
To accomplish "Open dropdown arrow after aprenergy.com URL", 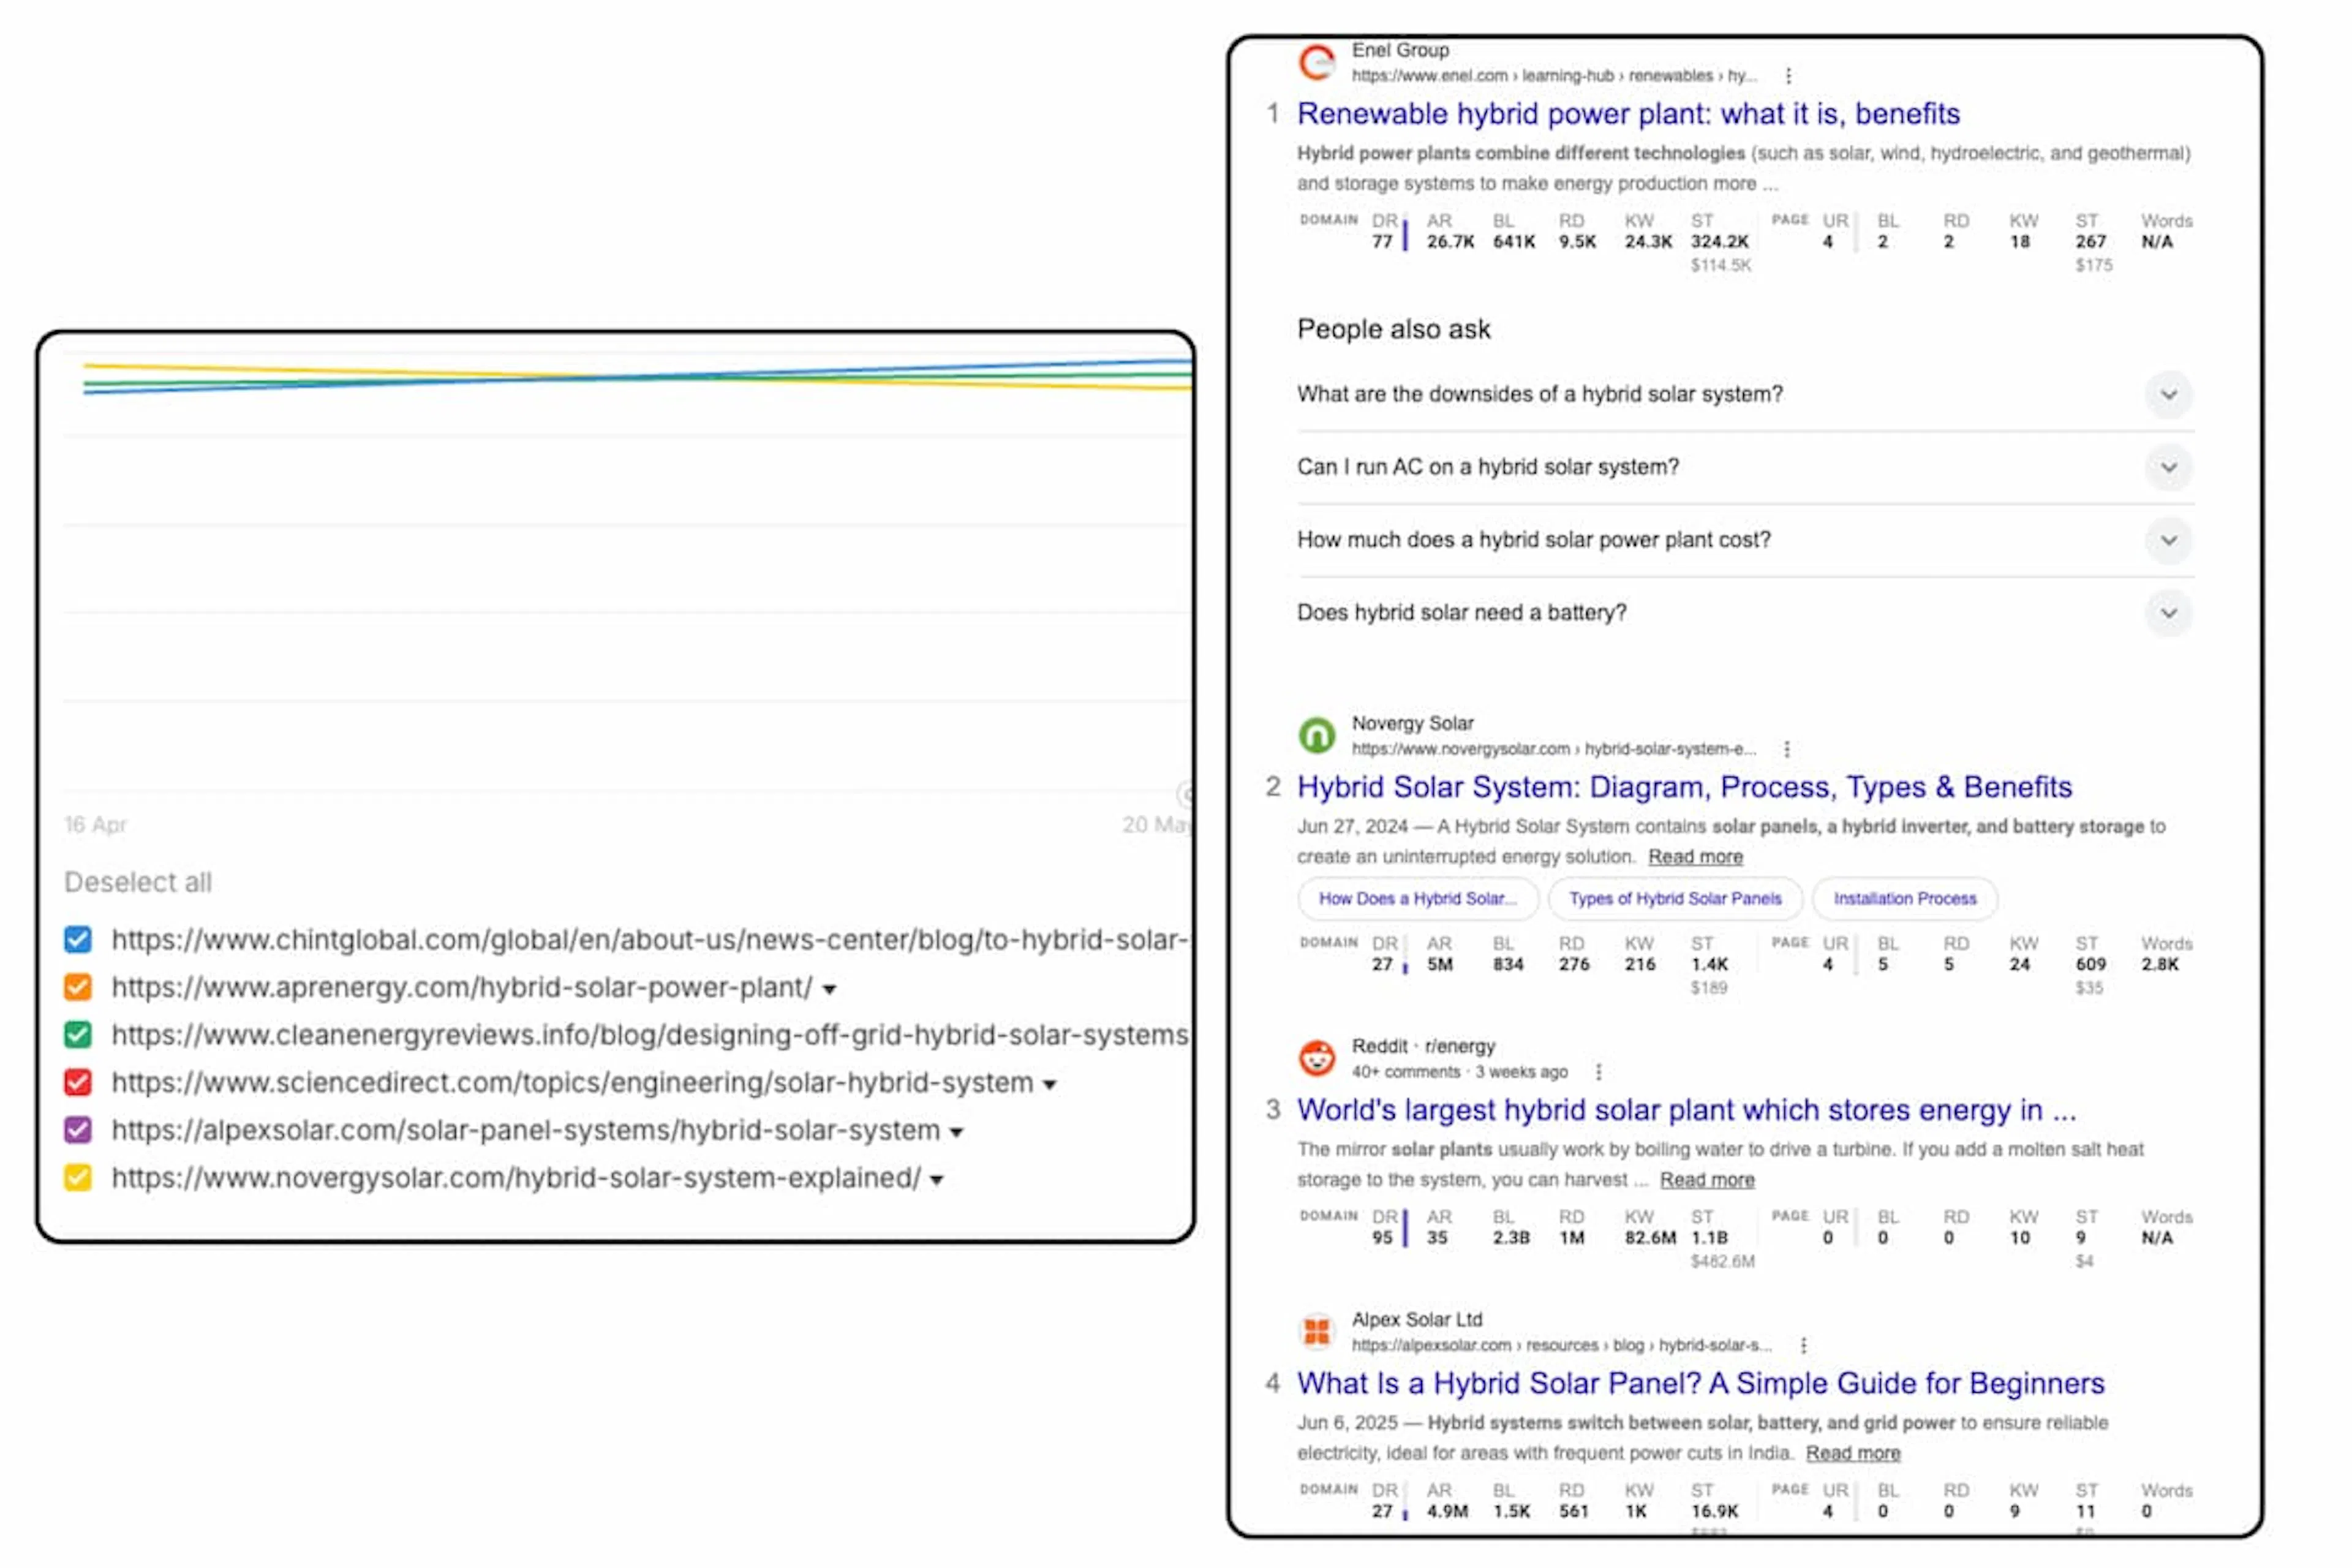I will pos(829,990).
